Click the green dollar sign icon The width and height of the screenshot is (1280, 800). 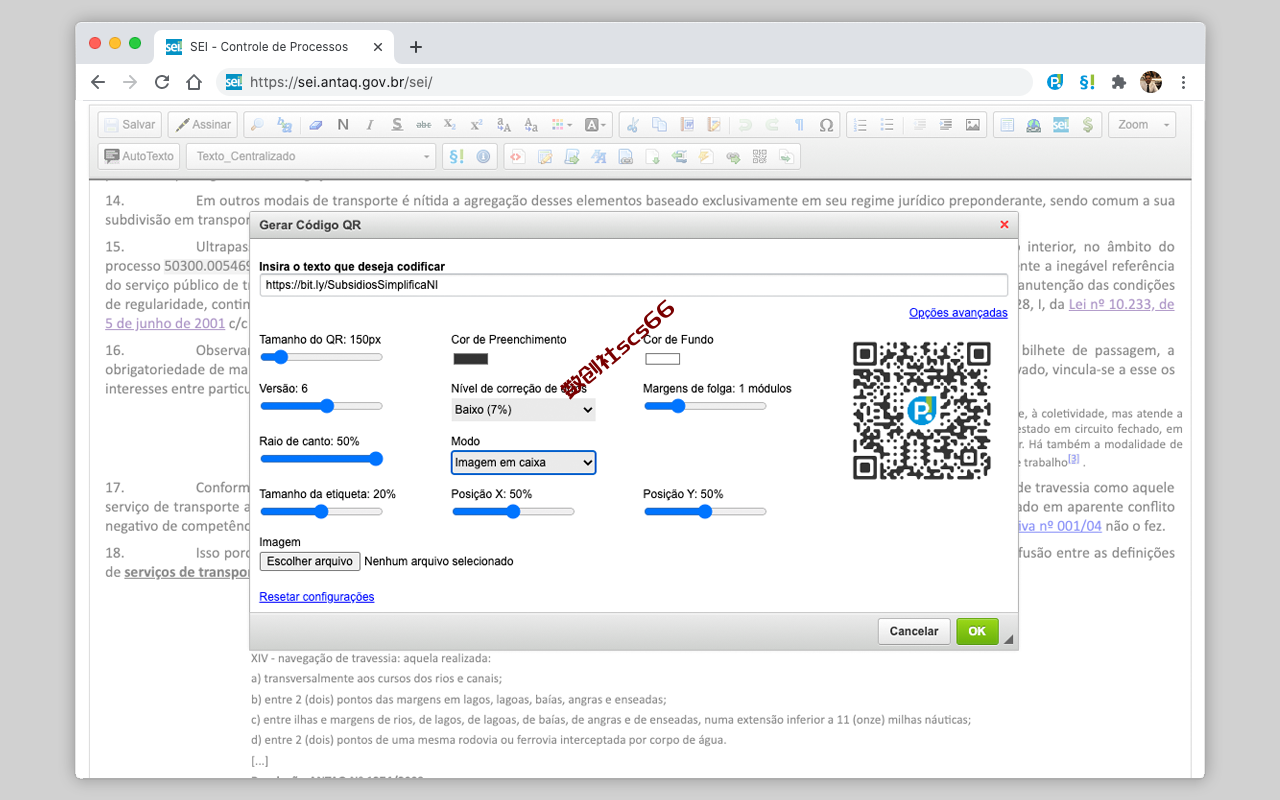[x=1088, y=125]
